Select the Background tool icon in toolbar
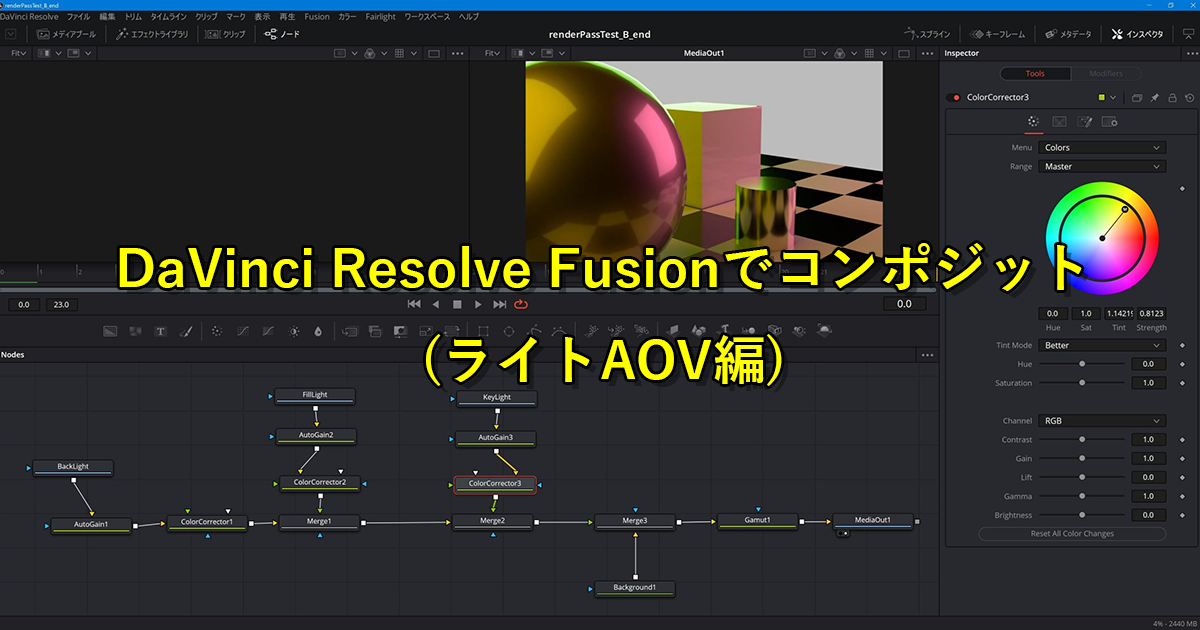 pos(109,330)
